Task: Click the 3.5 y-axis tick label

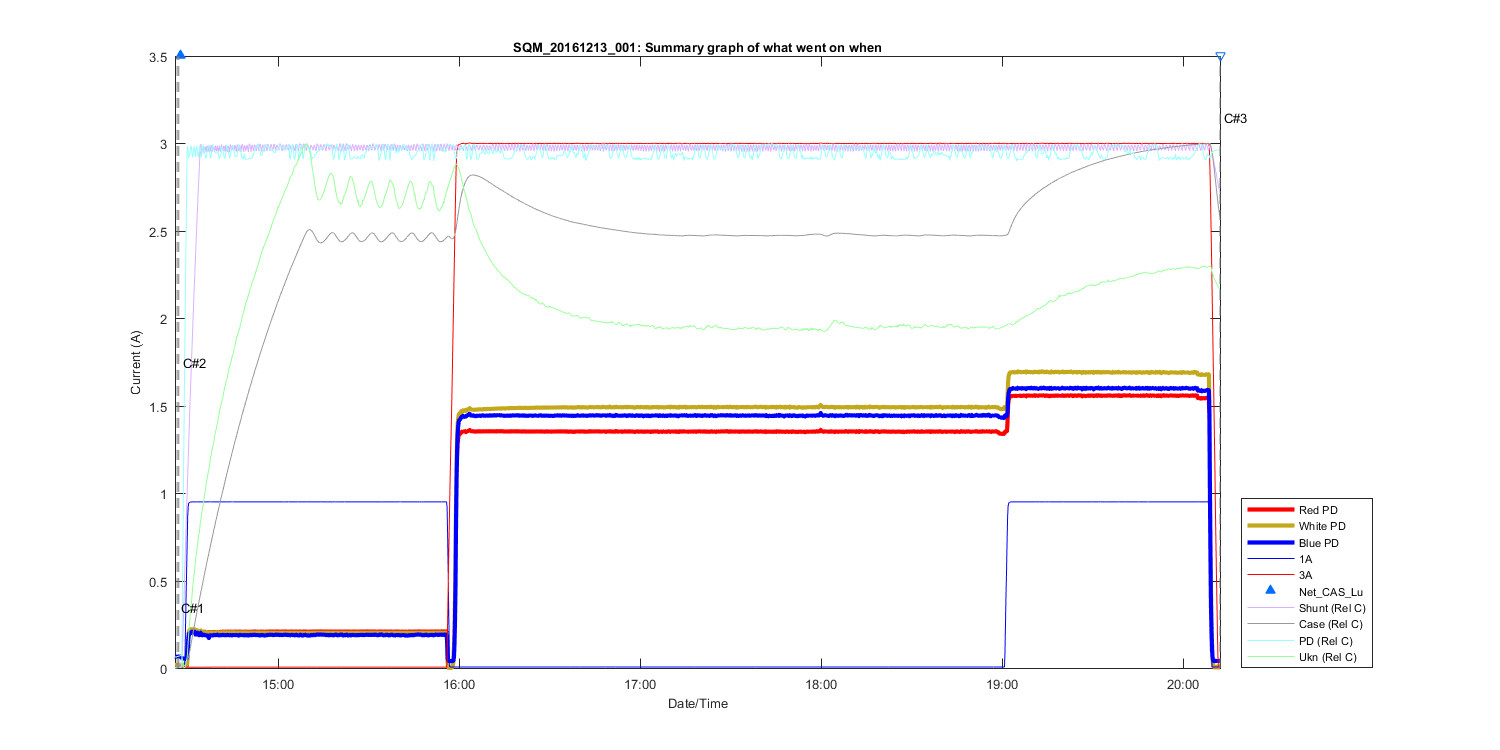Action: tap(156, 57)
